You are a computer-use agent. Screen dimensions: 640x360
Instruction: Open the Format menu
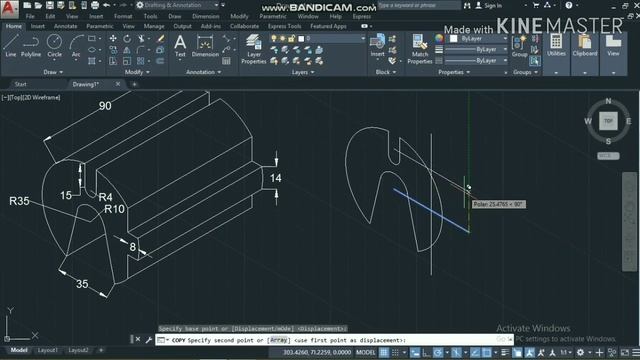point(123,16)
